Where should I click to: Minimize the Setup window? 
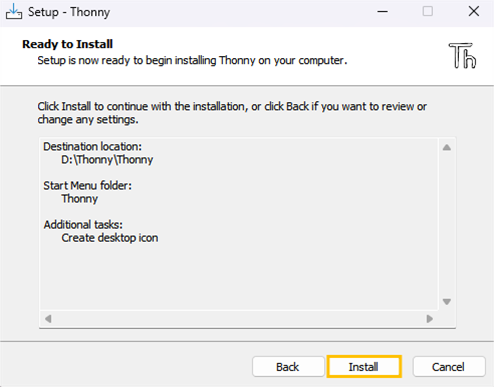coord(382,12)
